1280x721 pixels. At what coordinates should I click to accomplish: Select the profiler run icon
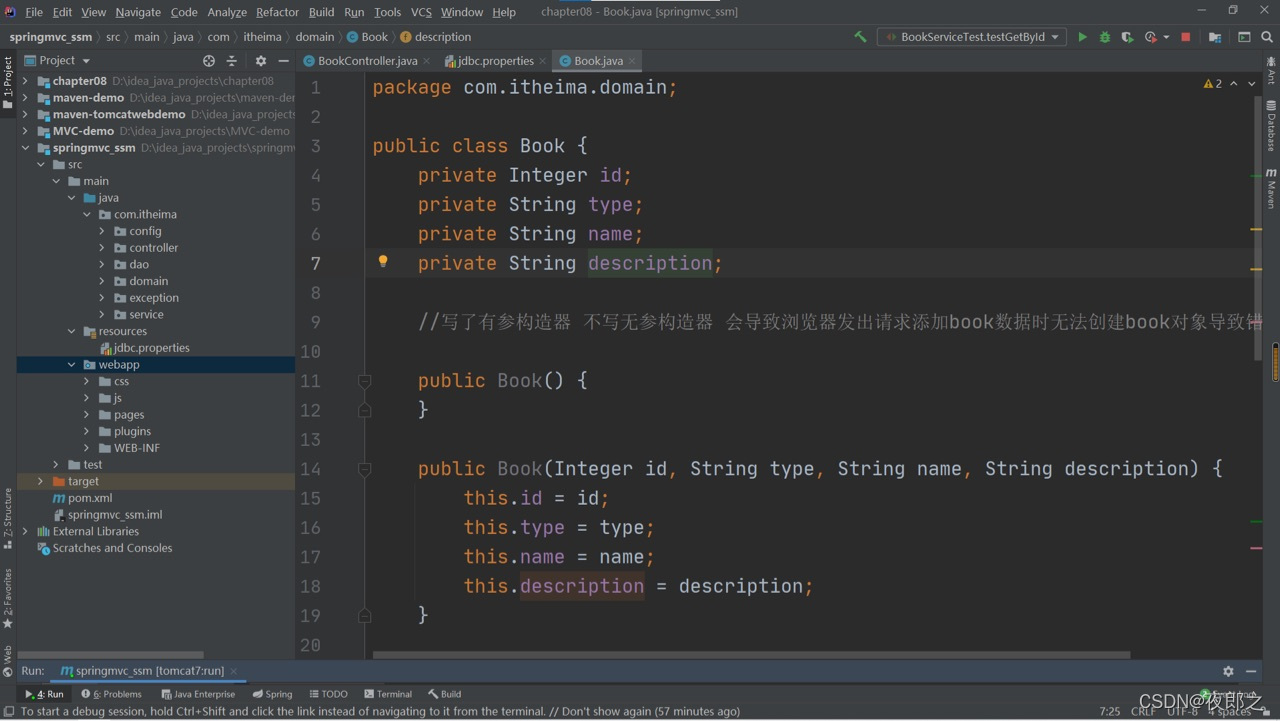point(1150,37)
